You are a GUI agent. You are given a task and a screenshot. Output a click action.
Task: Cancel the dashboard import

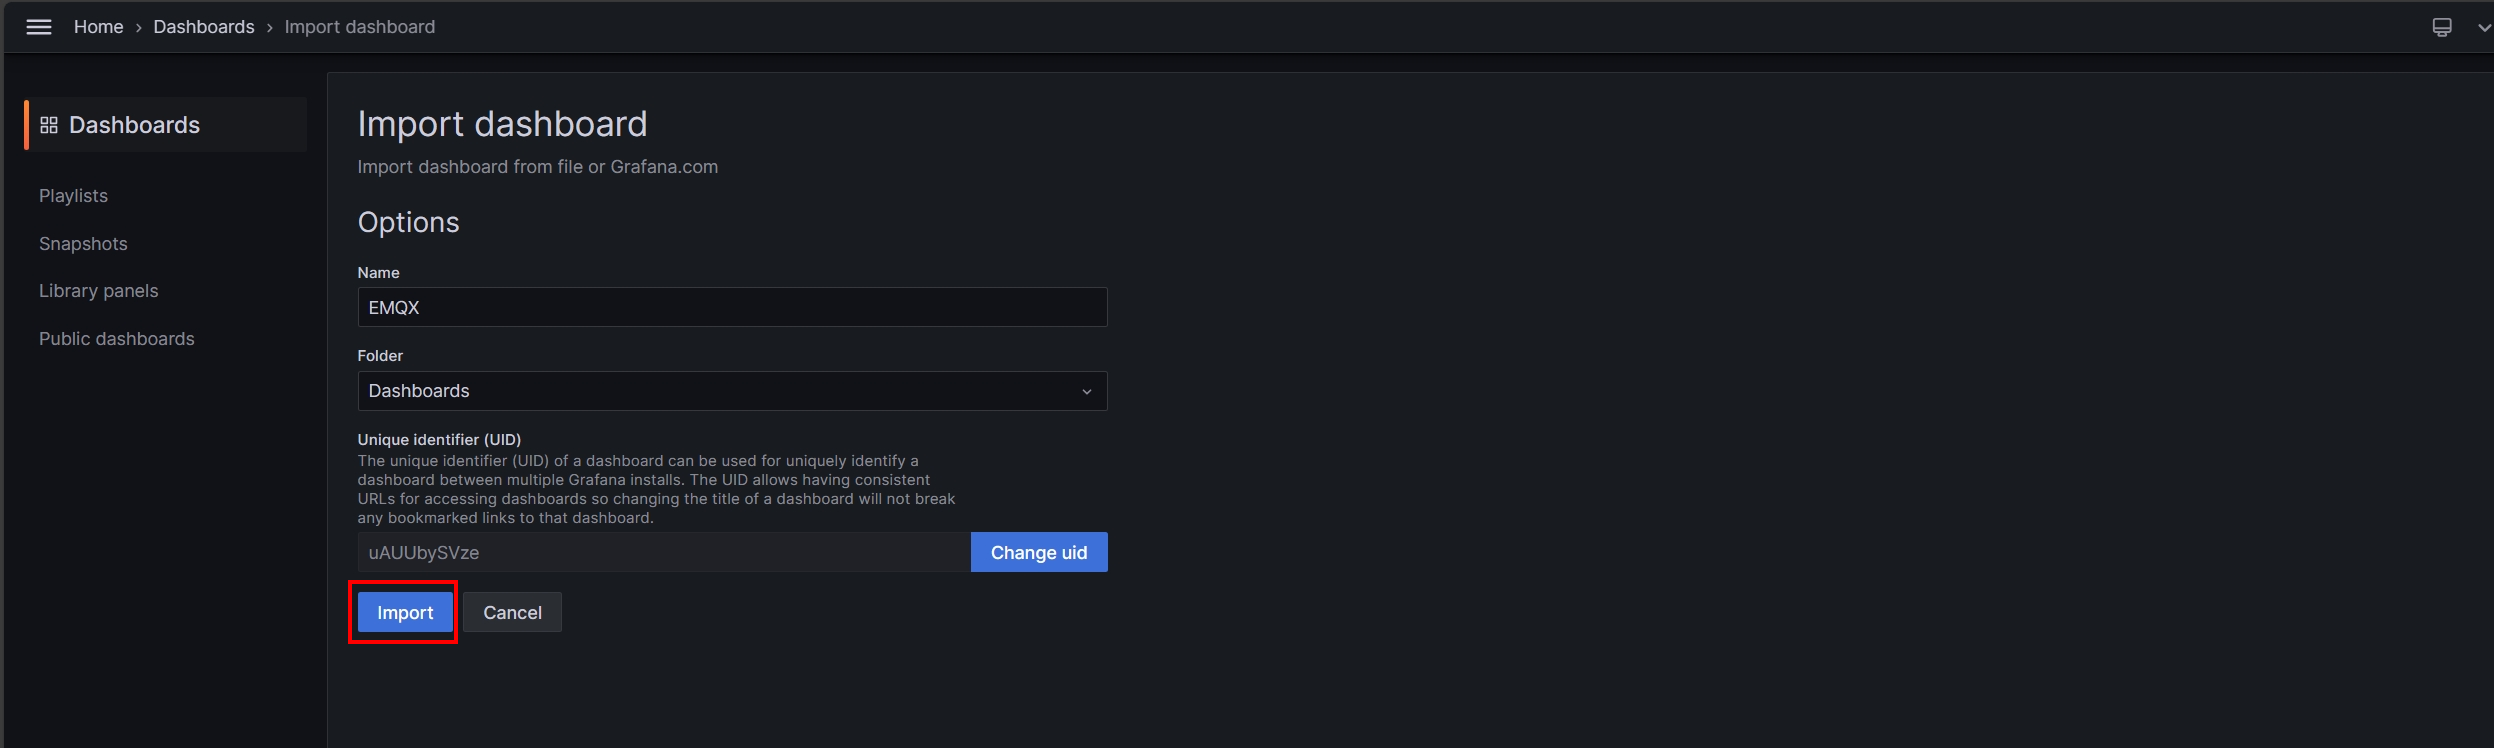[512, 613]
